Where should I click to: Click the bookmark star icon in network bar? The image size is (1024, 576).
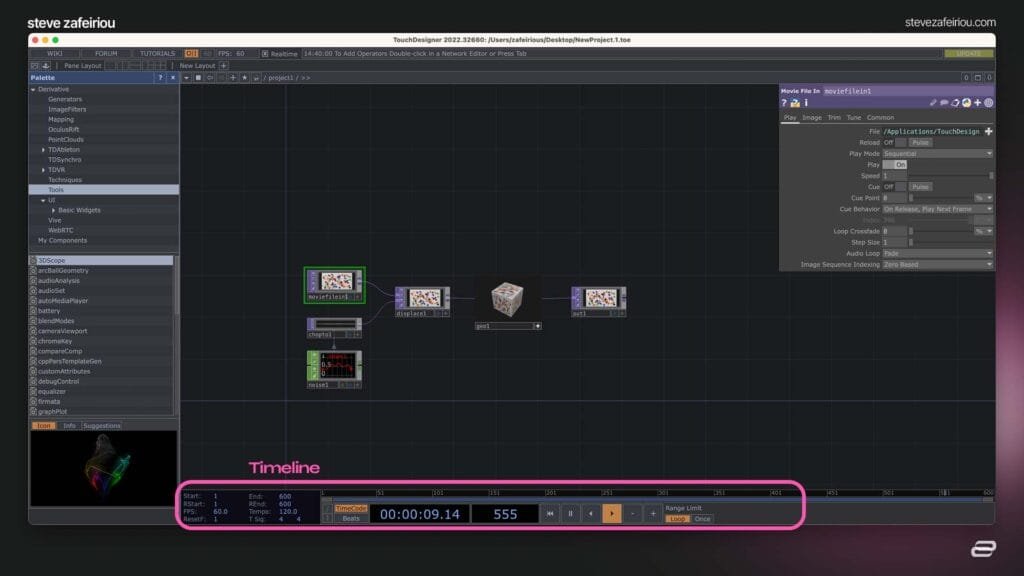coord(244,78)
